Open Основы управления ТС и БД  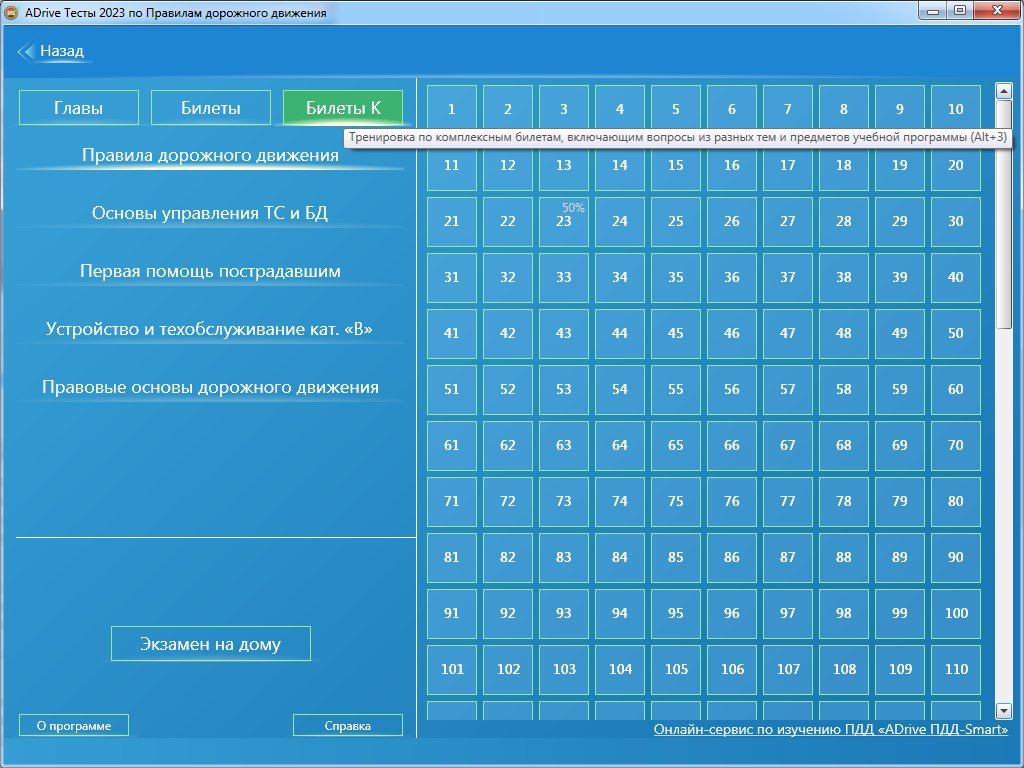pos(210,213)
